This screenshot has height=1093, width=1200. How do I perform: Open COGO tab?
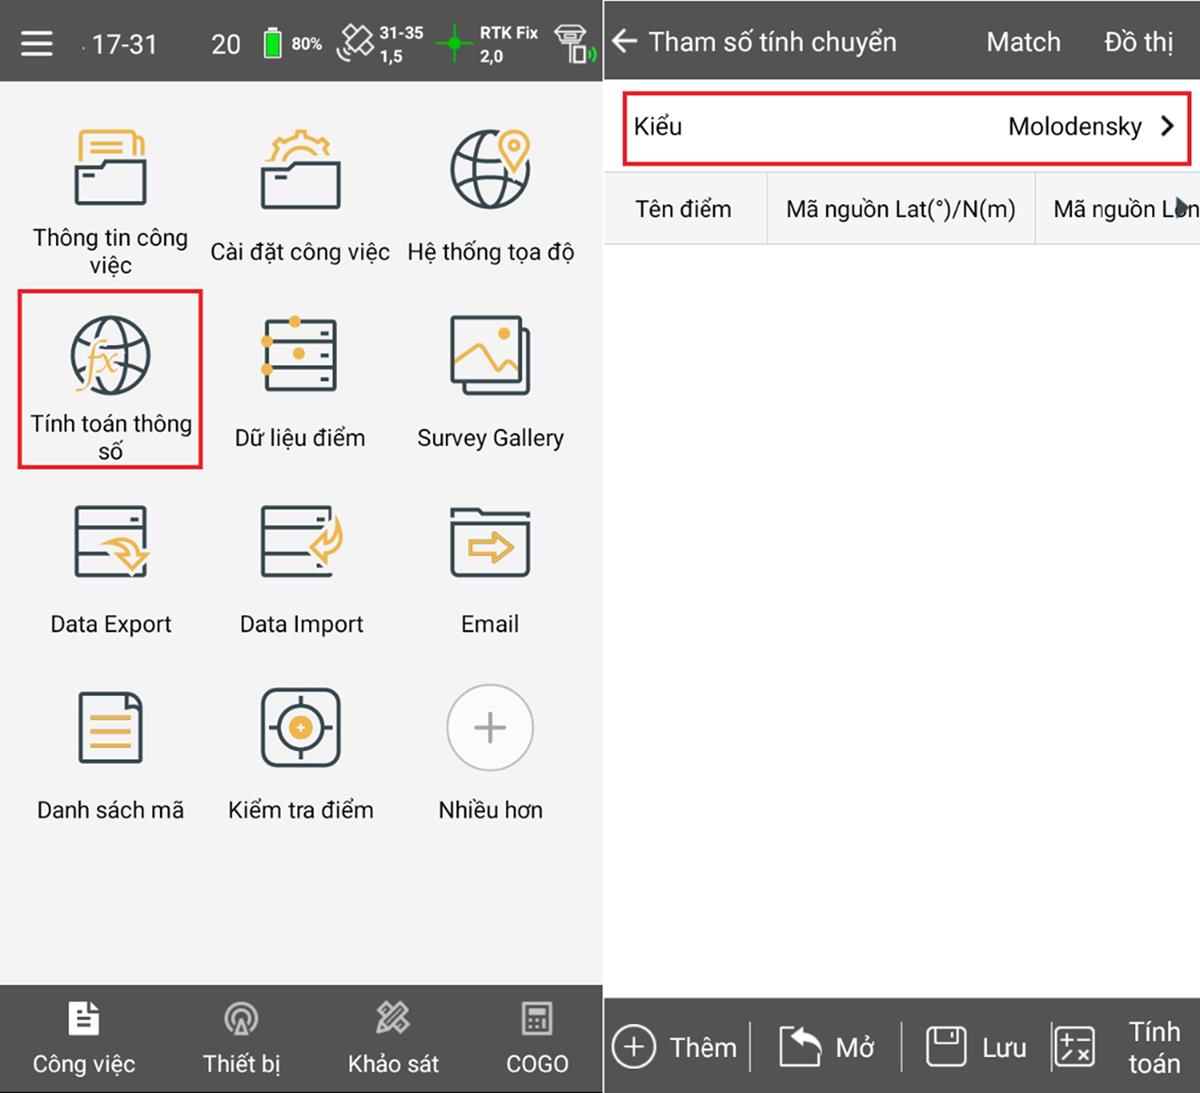[x=537, y=1040]
